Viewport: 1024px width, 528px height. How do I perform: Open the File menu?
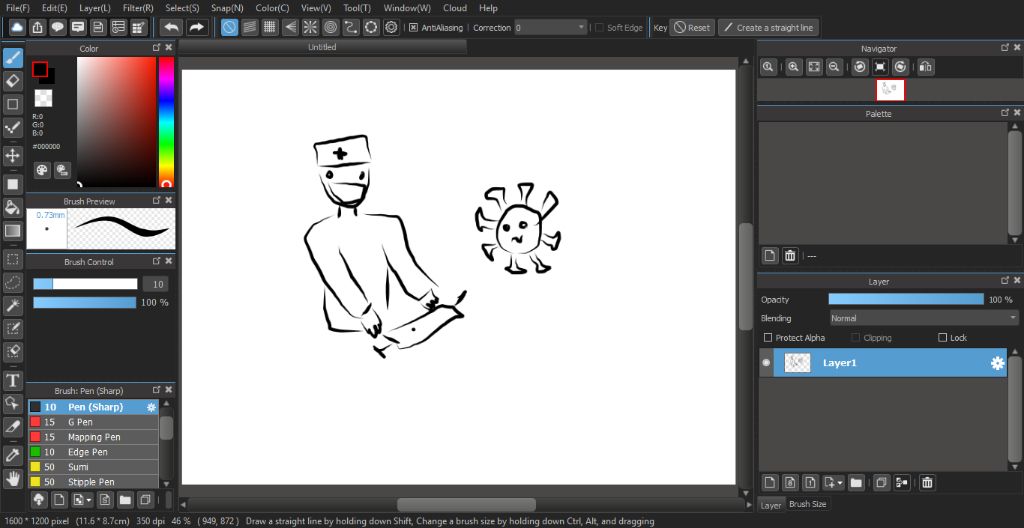pos(18,8)
